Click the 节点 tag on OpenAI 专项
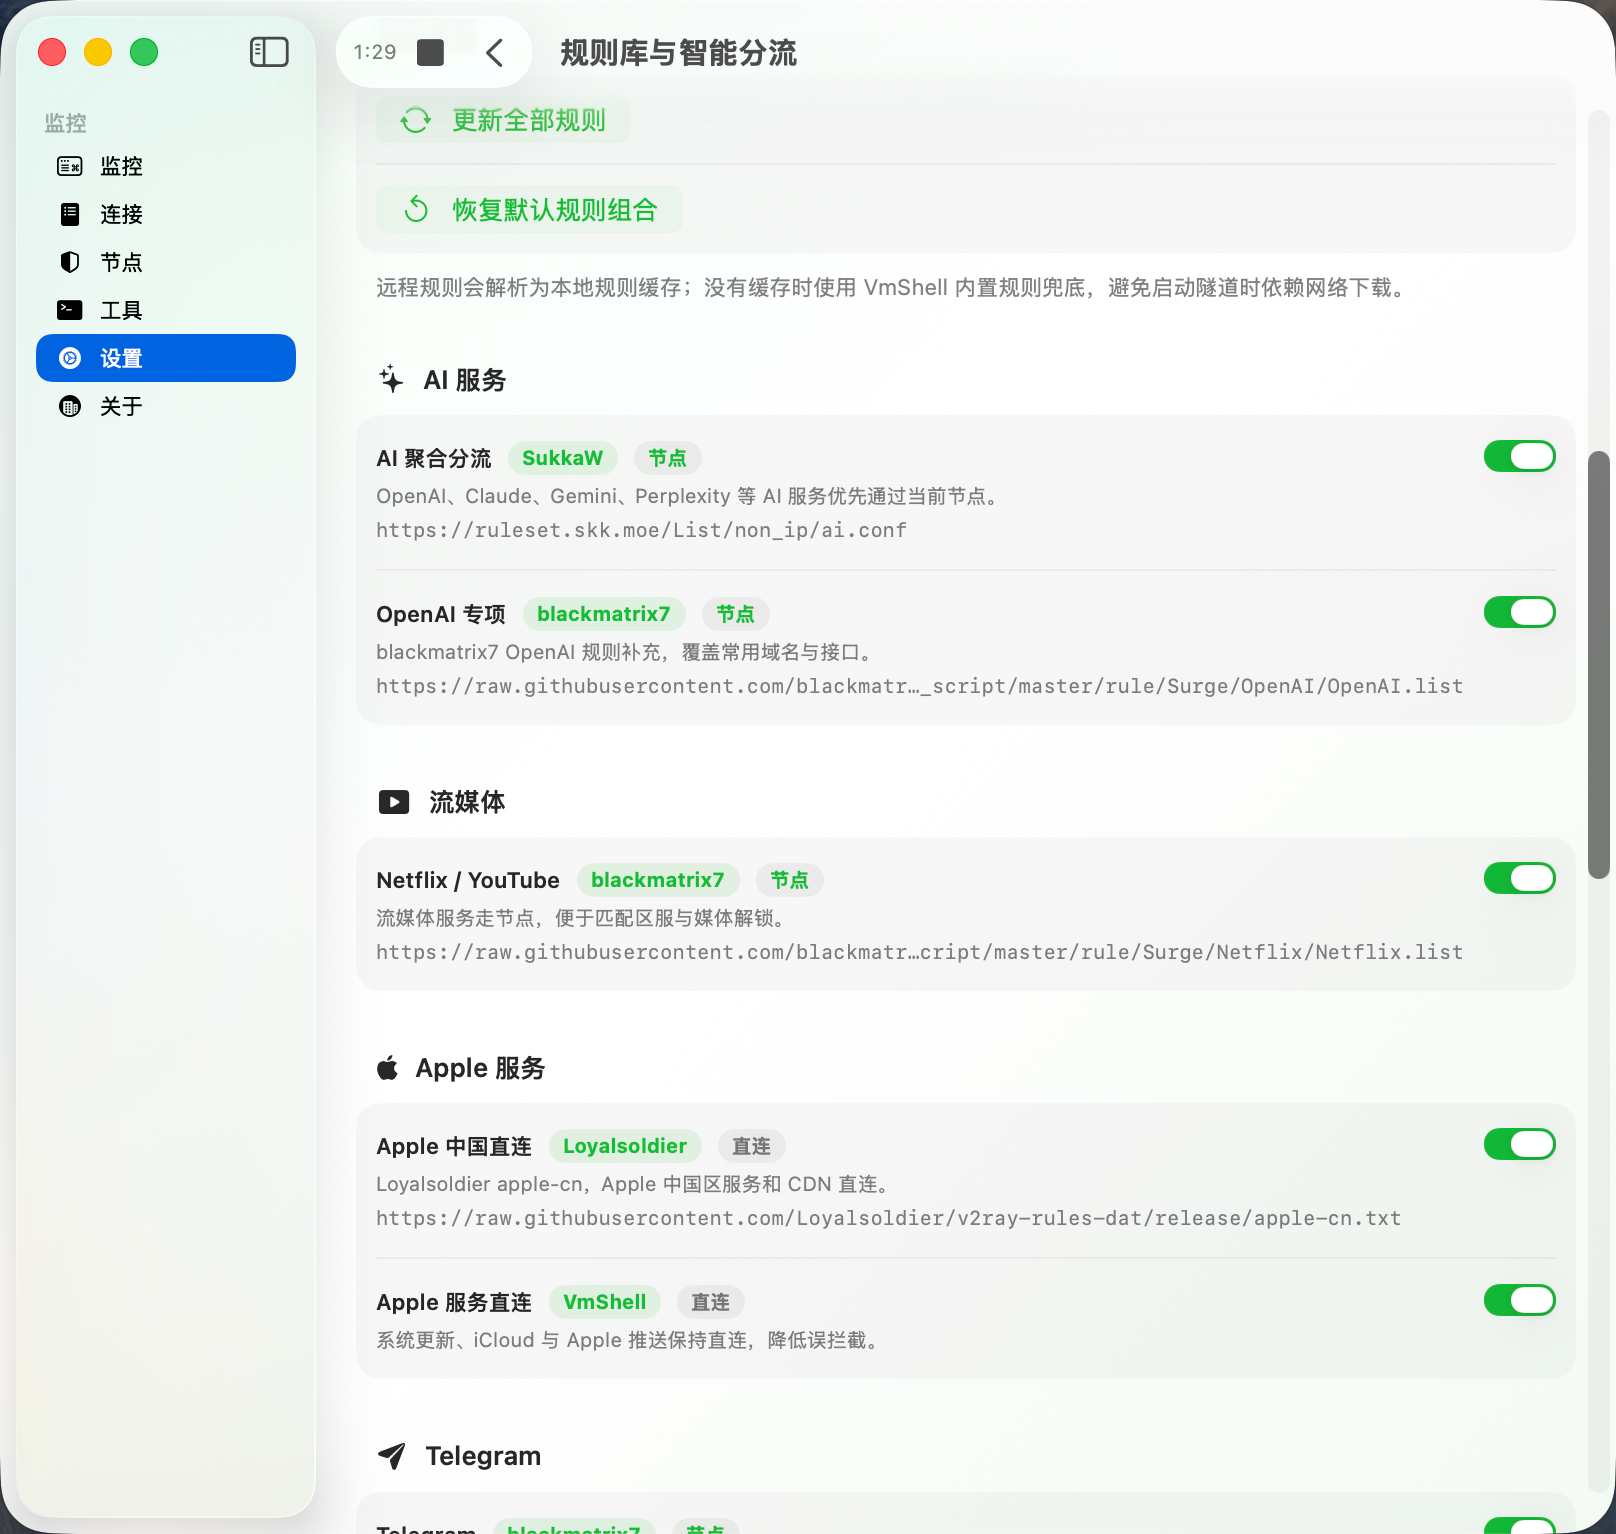1616x1534 pixels. coord(736,614)
